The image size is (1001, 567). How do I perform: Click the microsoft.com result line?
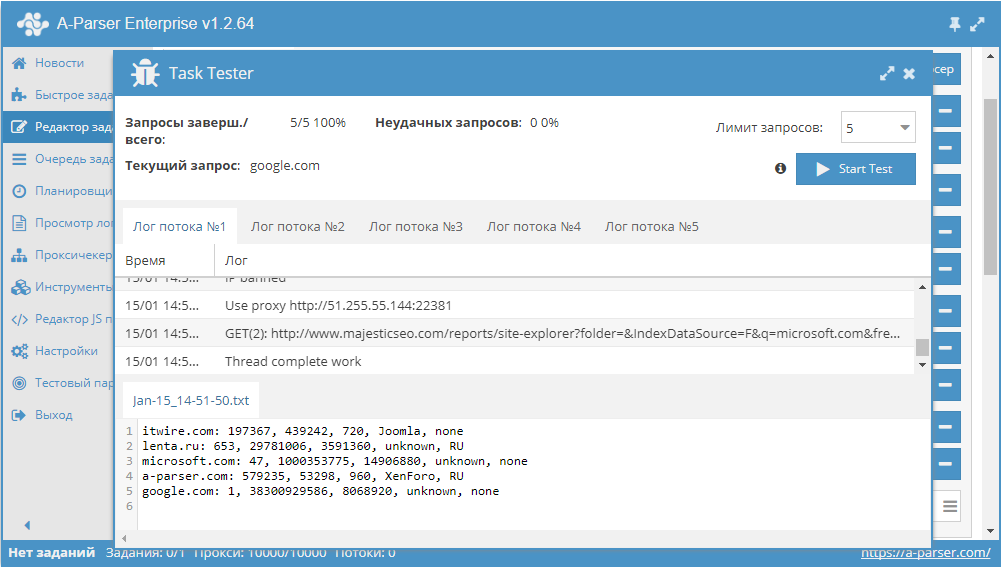pos(335,461)
